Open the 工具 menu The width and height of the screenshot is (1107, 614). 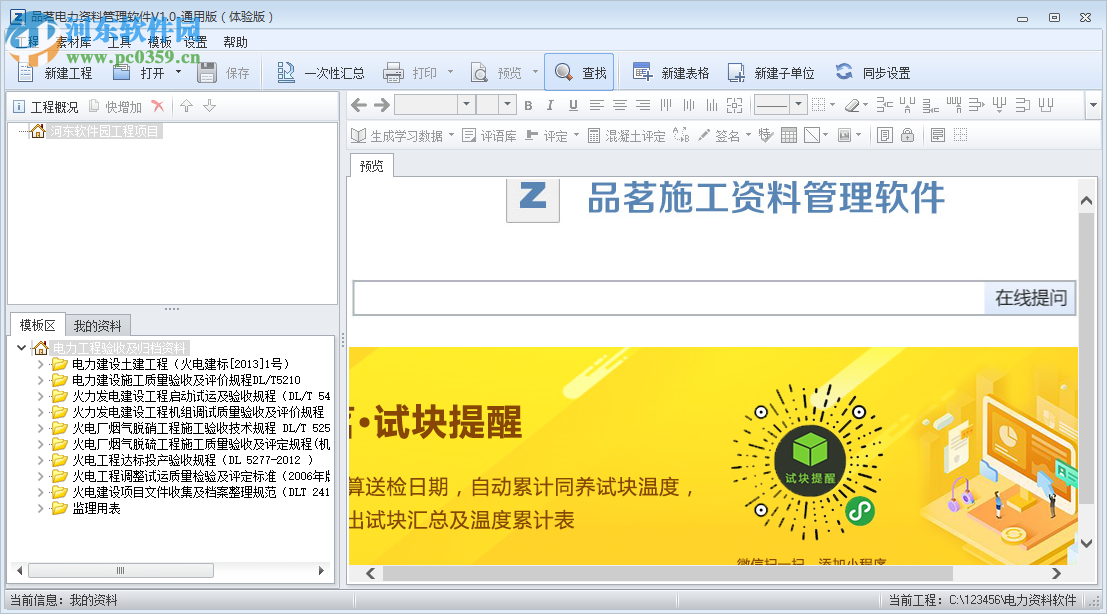(x=119, y=42)
